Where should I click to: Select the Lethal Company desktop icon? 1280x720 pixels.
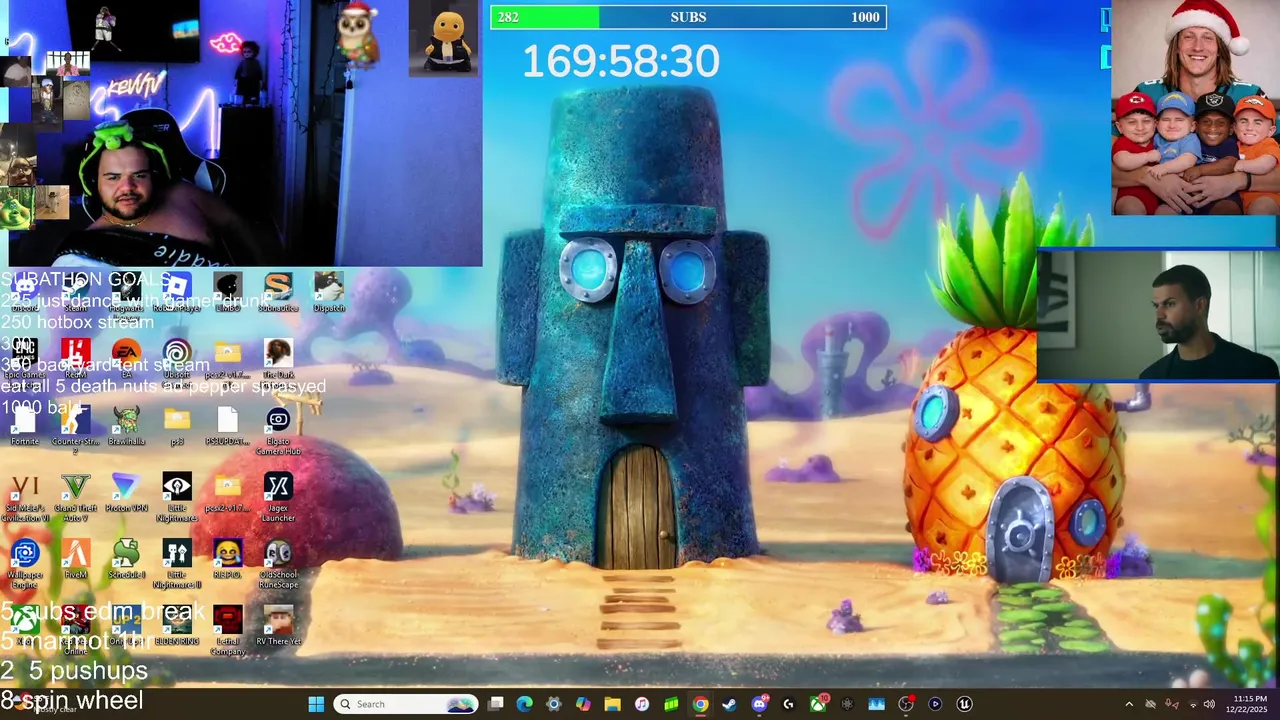[x=228, y=632]
